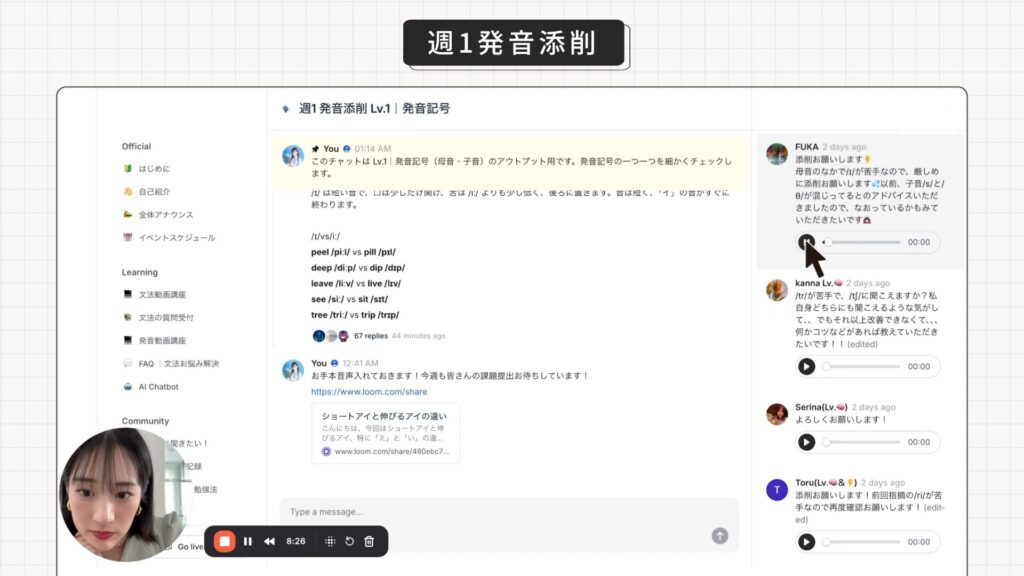Open the loom.com/share hyperlink
This screenshot has width=1024, height=576.
click(x=369, y=392)
